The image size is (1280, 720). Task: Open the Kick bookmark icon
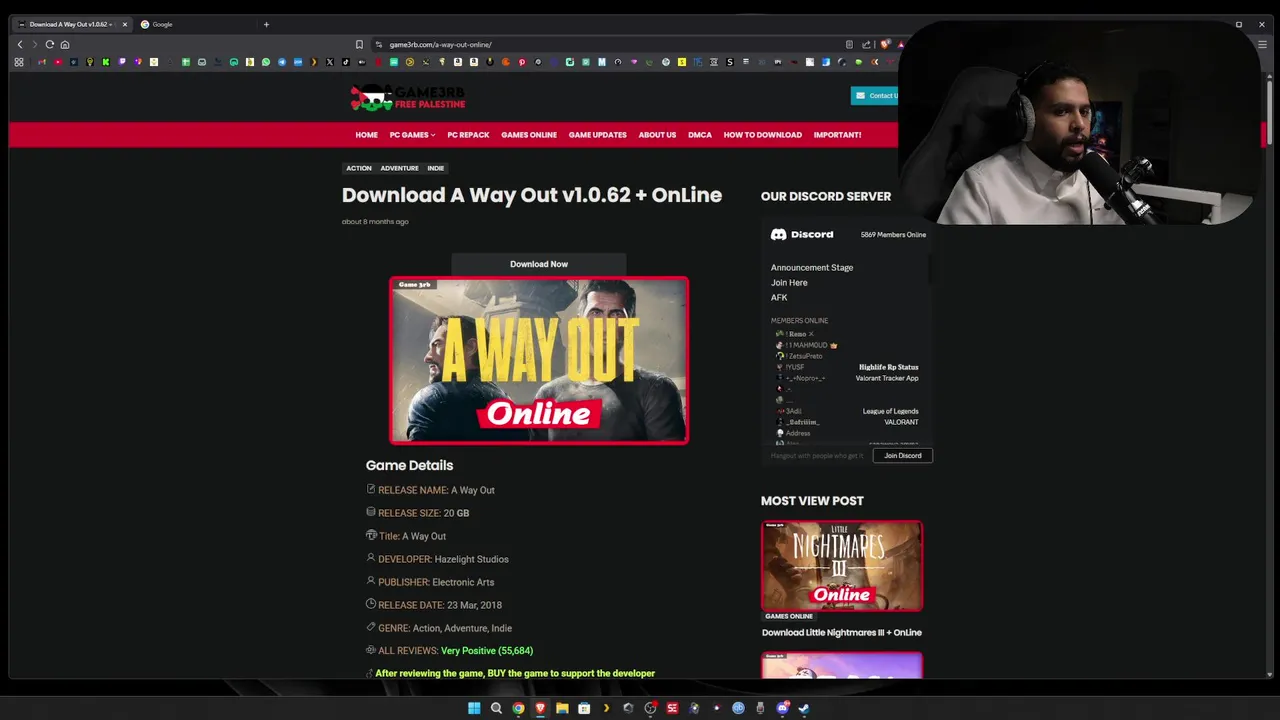tap(106, 62)
